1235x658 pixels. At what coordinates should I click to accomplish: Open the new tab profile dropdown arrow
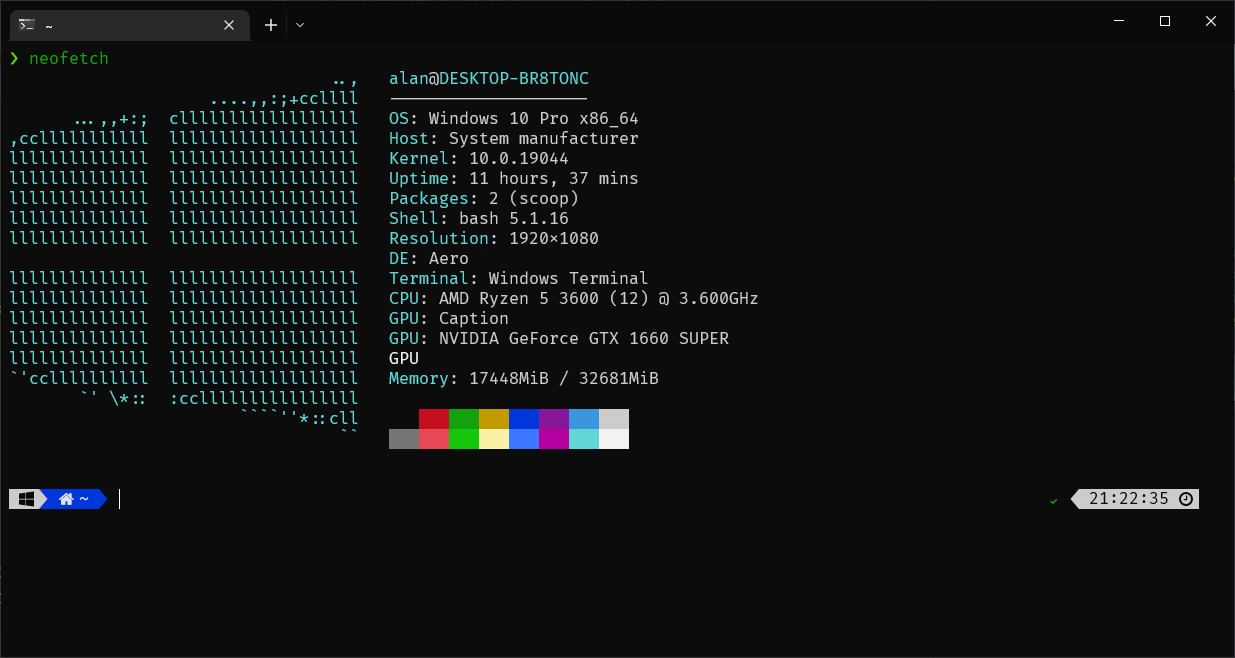[300, 25]
